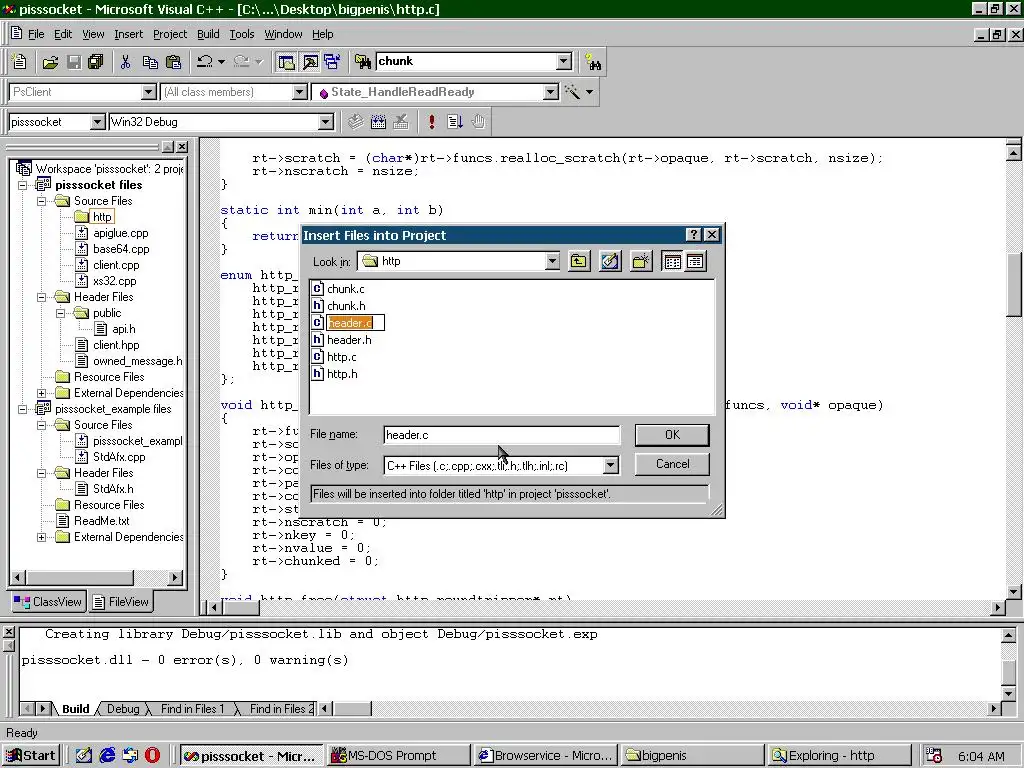Open the All class members dropdown
Viewport: 1024px width, 768px height.
pyautogui.click(x=299, y=92)
